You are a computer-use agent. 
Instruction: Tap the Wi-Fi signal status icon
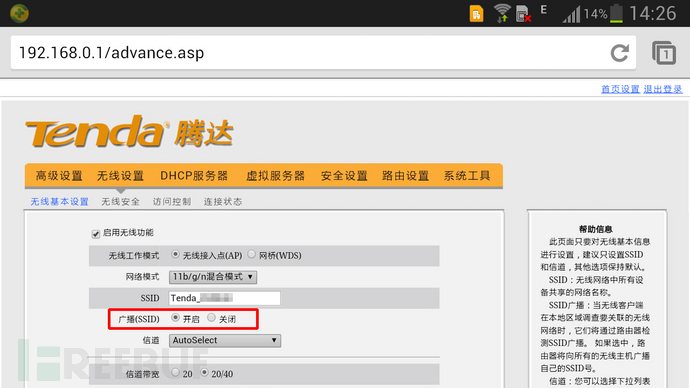point(502,13)
